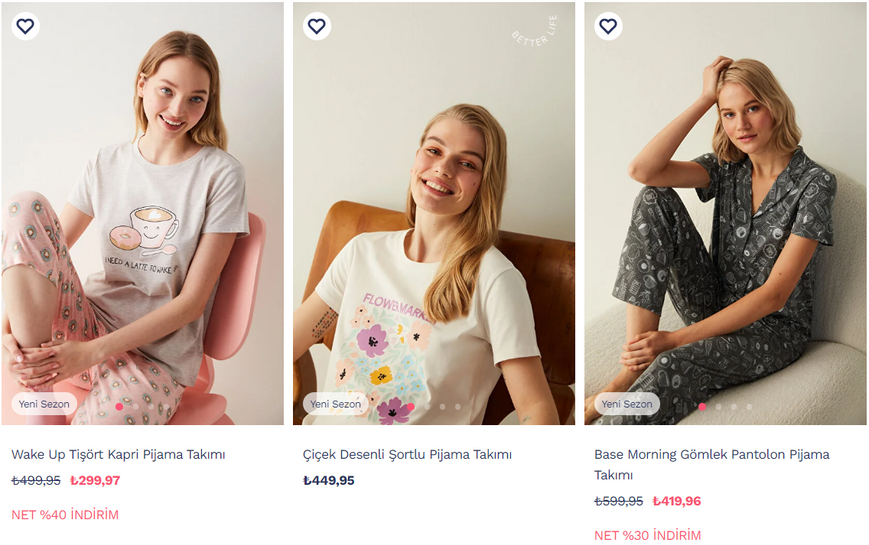Open Çiçek Desenli Şortlu Pijama Takımı link

click(407, 455)
